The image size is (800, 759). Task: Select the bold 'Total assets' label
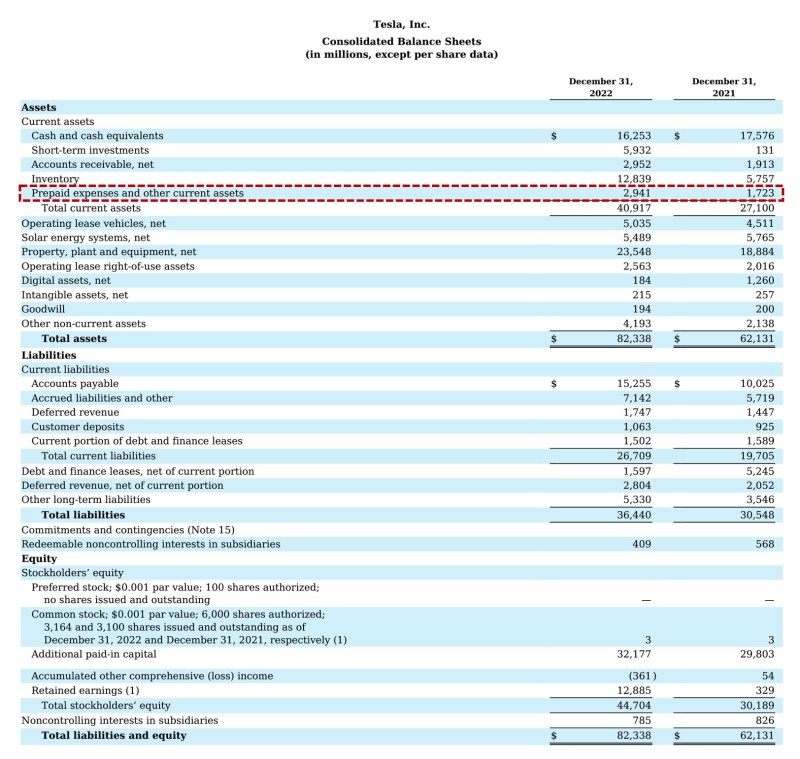pyautogui.click(x=74, y=339)
